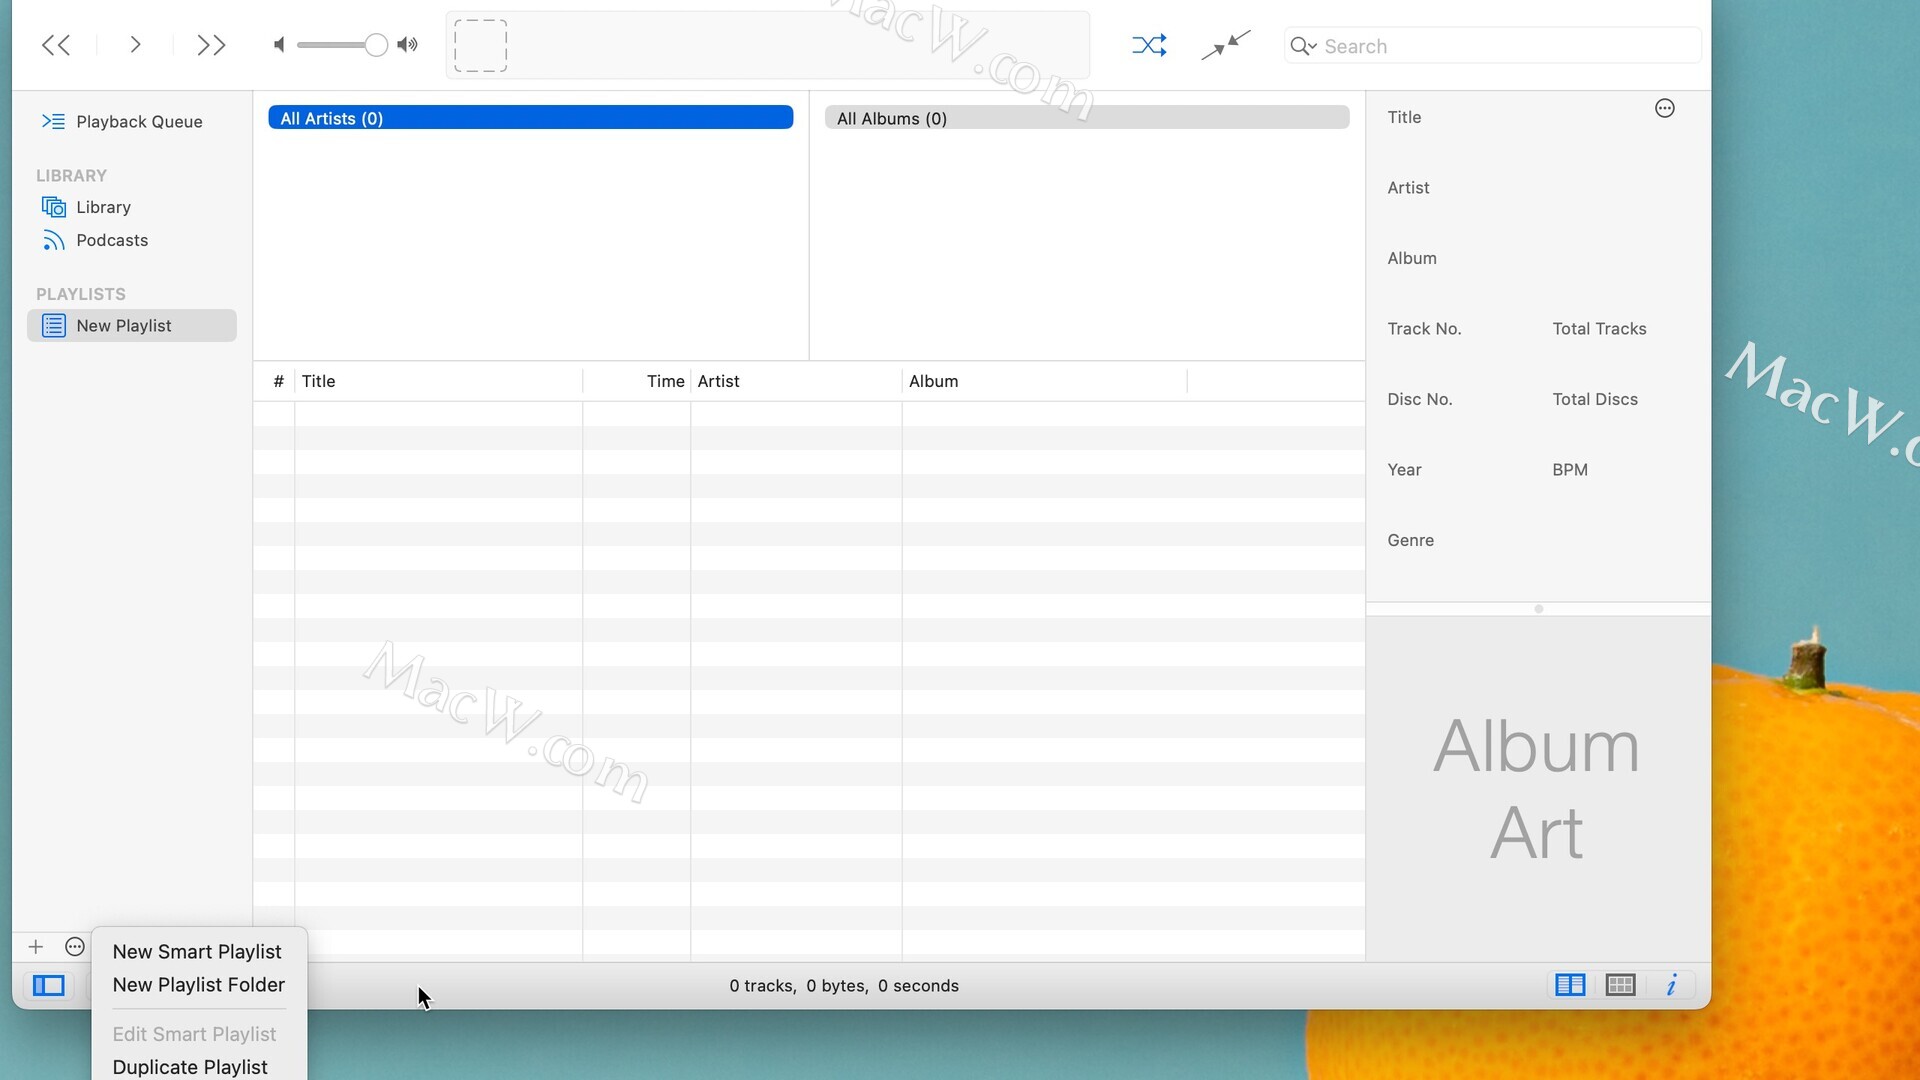Image resolution: width=1920 pixels, height=1080 pixels.
Task: Open the tag inspector more-options menu
Action: point(1664,108)
